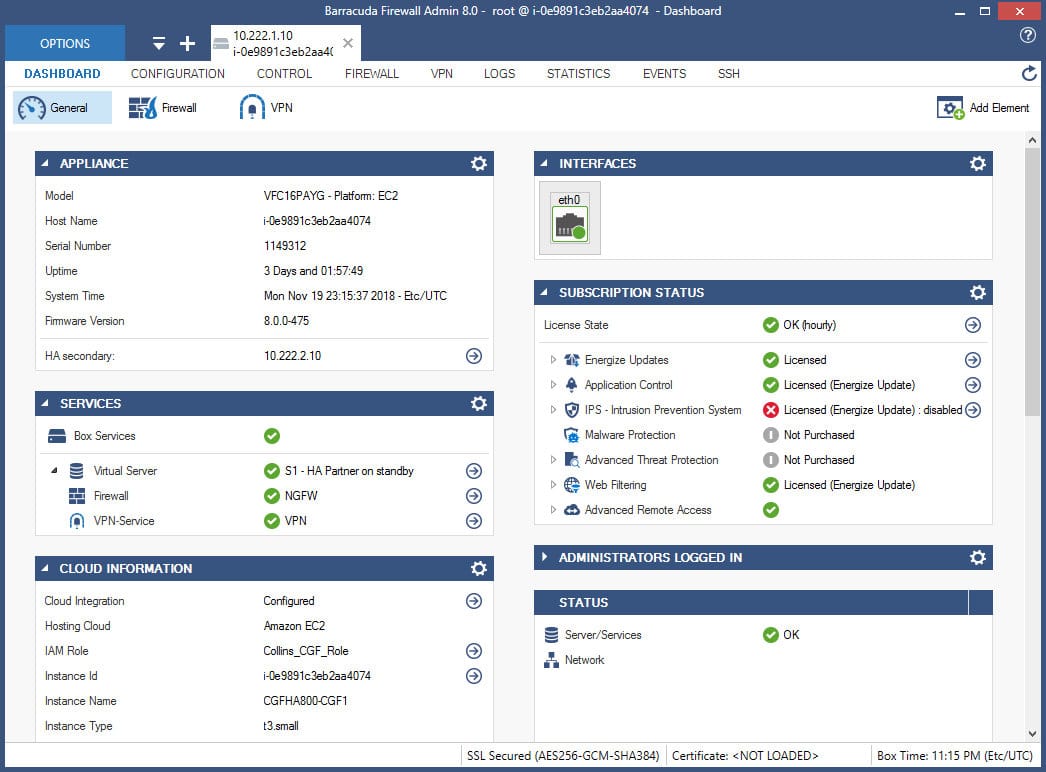1046x772 pixels.
Task: Collapse the SERVICES panel
Action: pyautogui.click(x=45, y=404)
